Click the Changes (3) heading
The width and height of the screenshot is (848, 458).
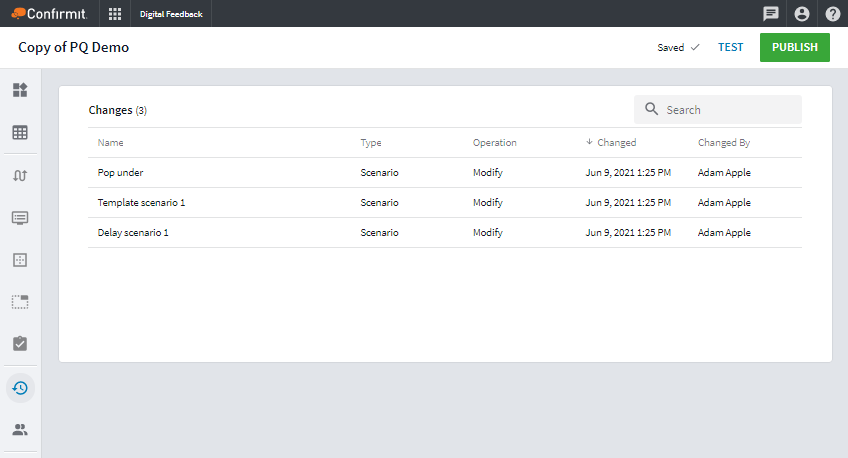tap(117, 110)
